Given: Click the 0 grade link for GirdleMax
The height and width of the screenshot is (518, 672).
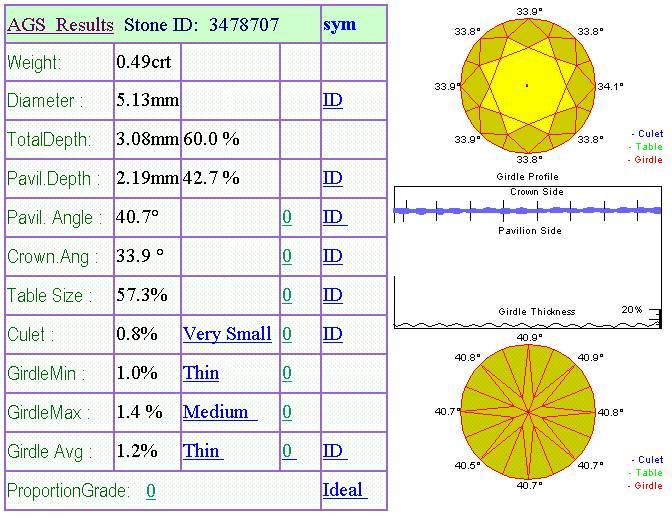Looking at the screenshot, I should tap(287, 412).
